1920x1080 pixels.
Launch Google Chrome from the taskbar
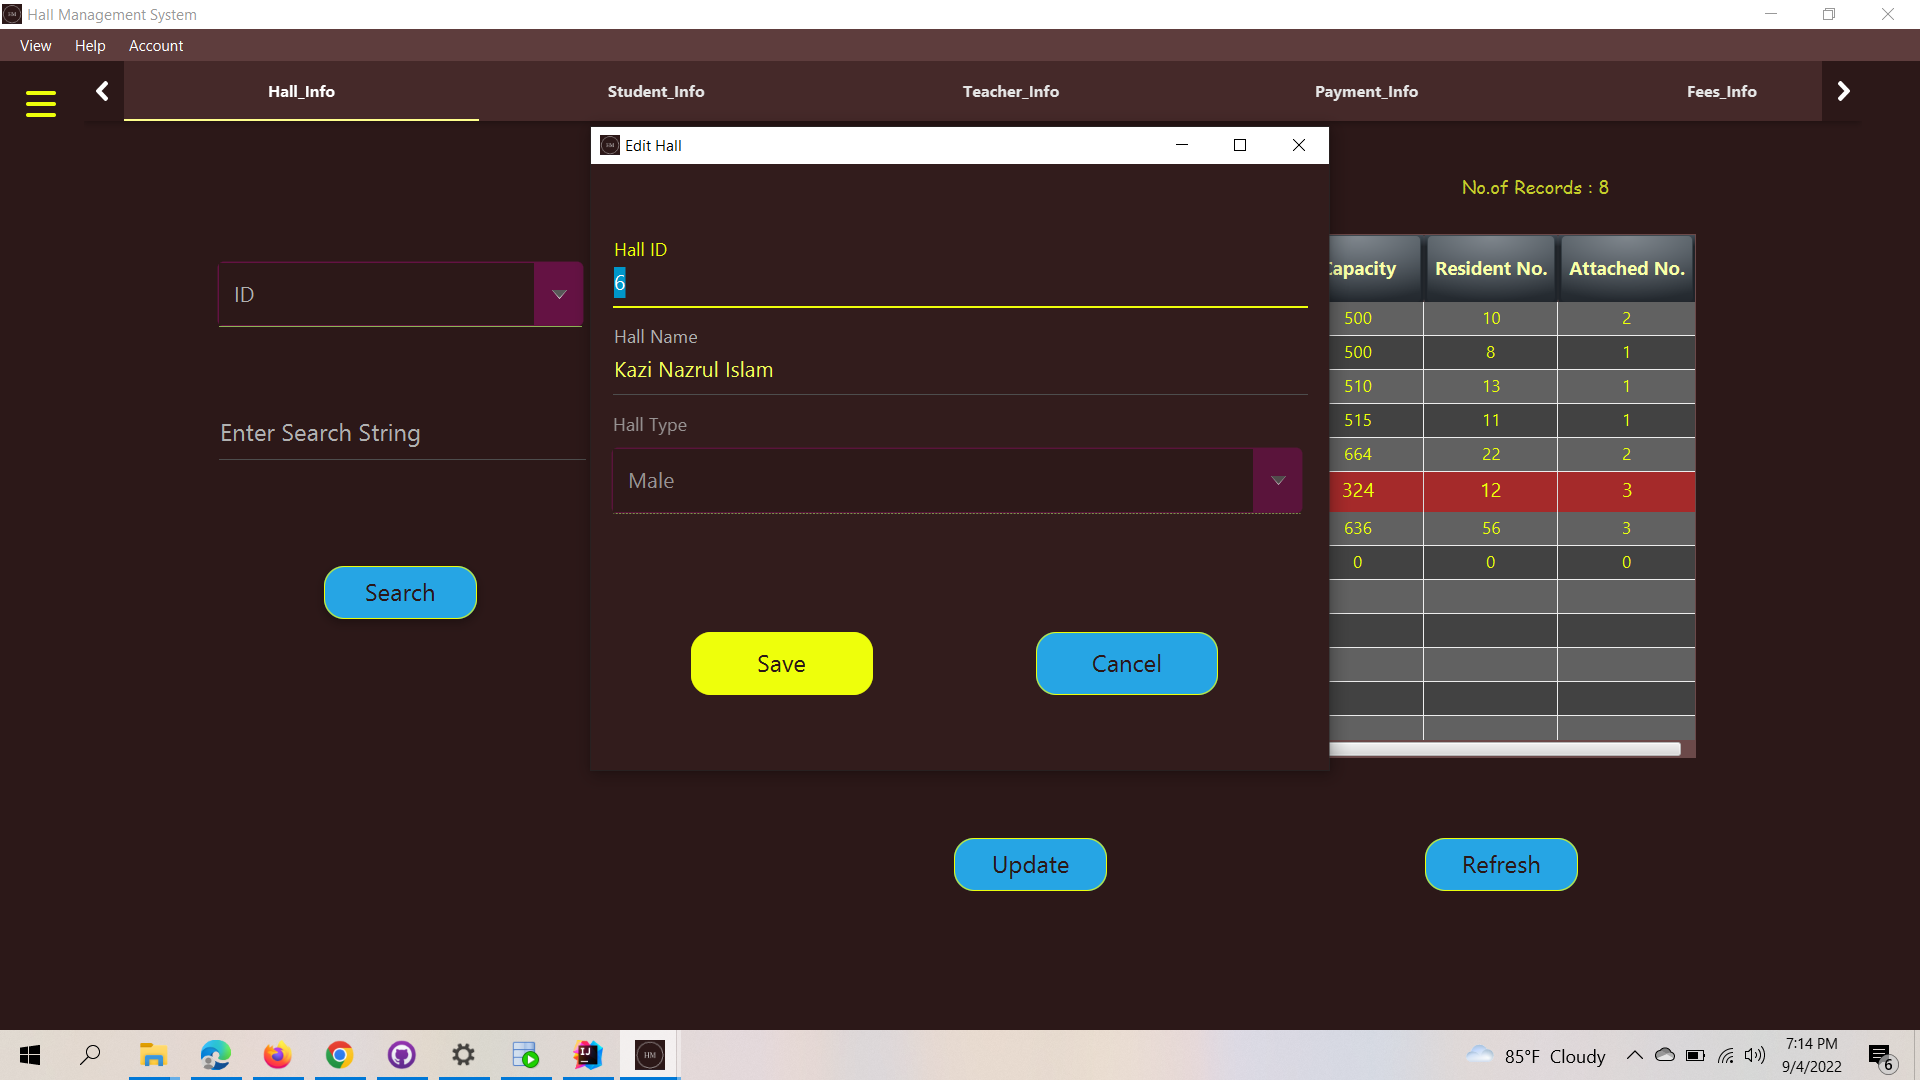(x=339, y=1055)
